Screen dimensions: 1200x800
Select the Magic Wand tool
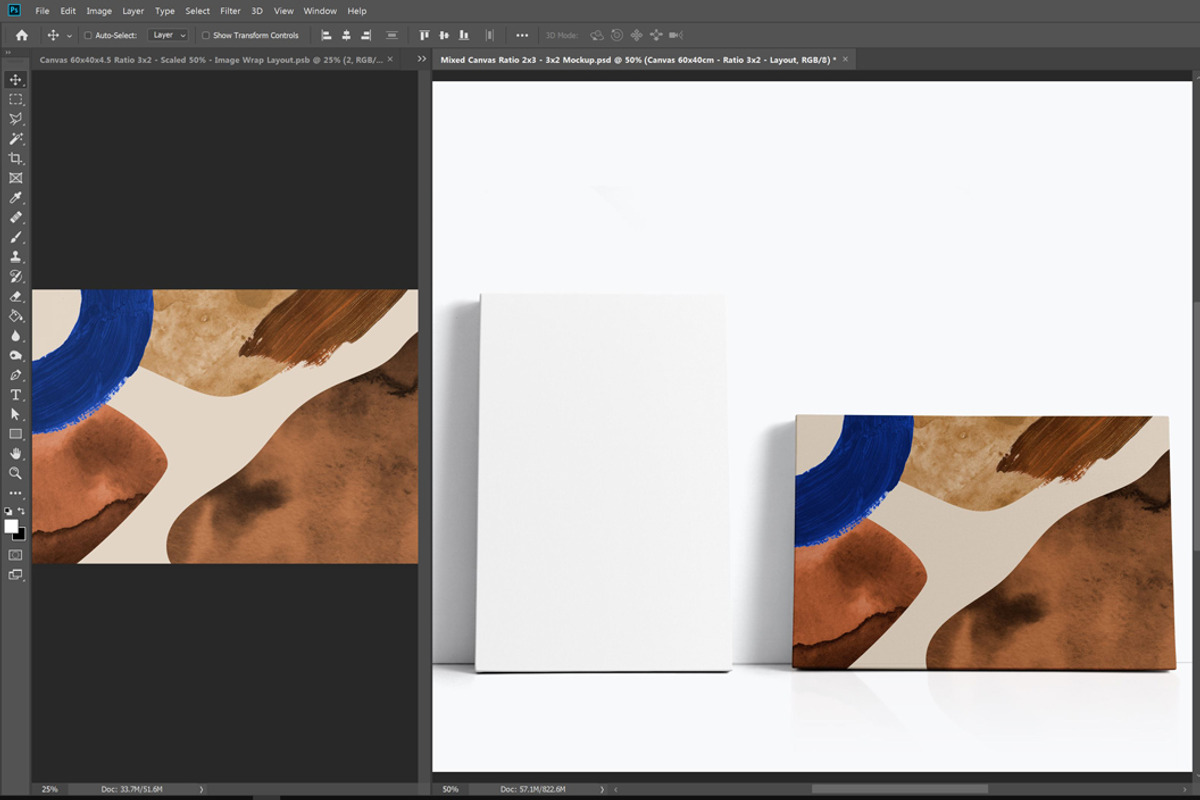[x=15, y=139]
